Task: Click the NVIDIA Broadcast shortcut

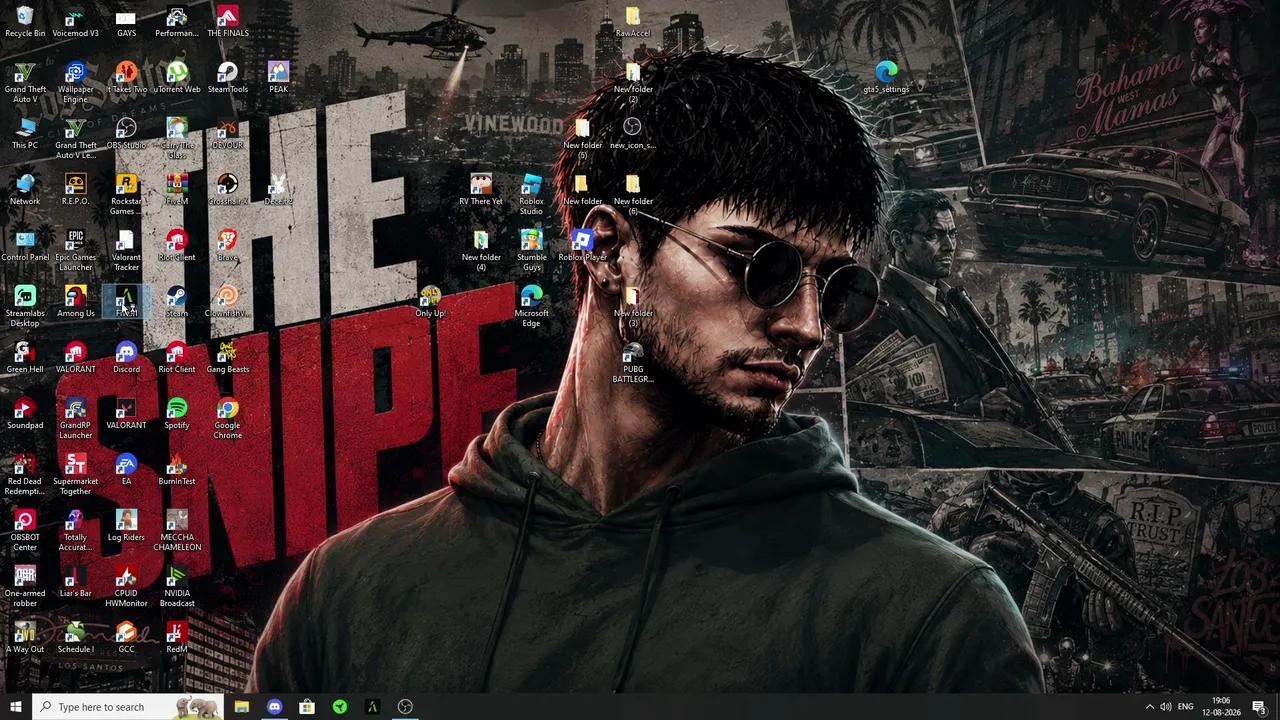Action: pyautogui.click(x=177, y=586)
